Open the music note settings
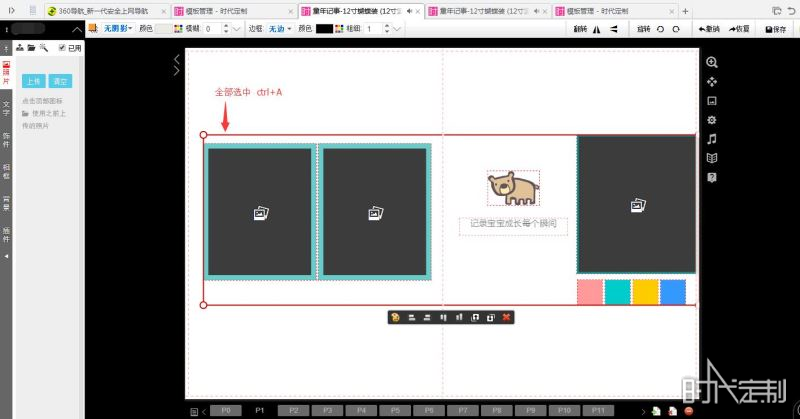800x419 pixels. pyautogui.click(x=712, y=139)
